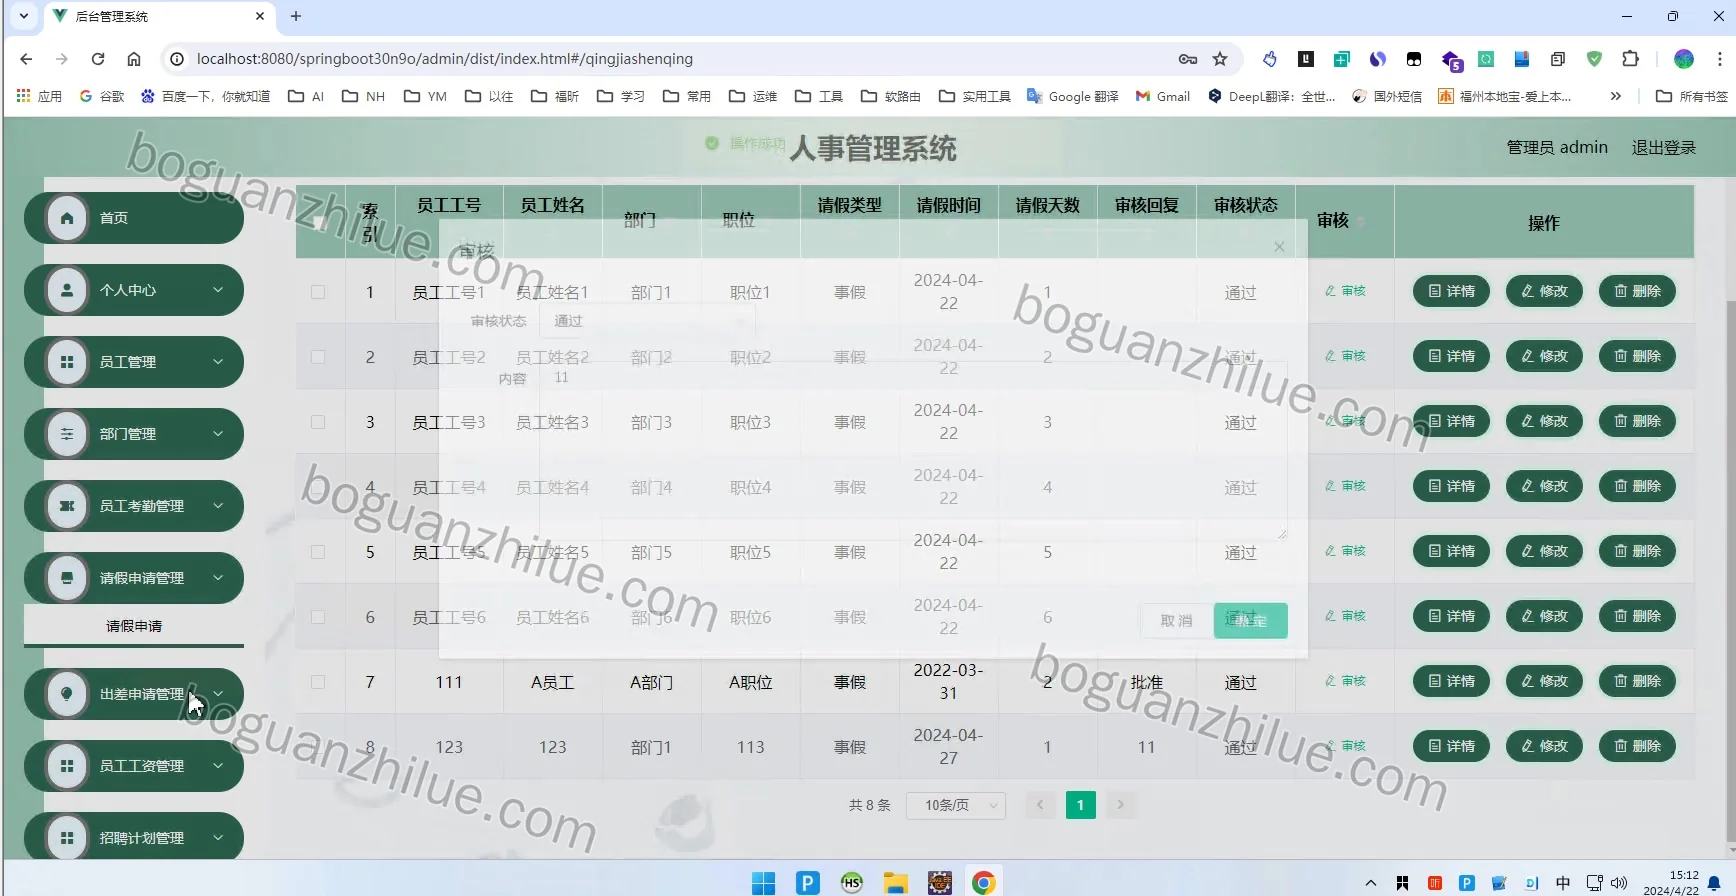Open the 10条/页 page size dropdown
This screenshot has width=1736, height=896.
956,805
